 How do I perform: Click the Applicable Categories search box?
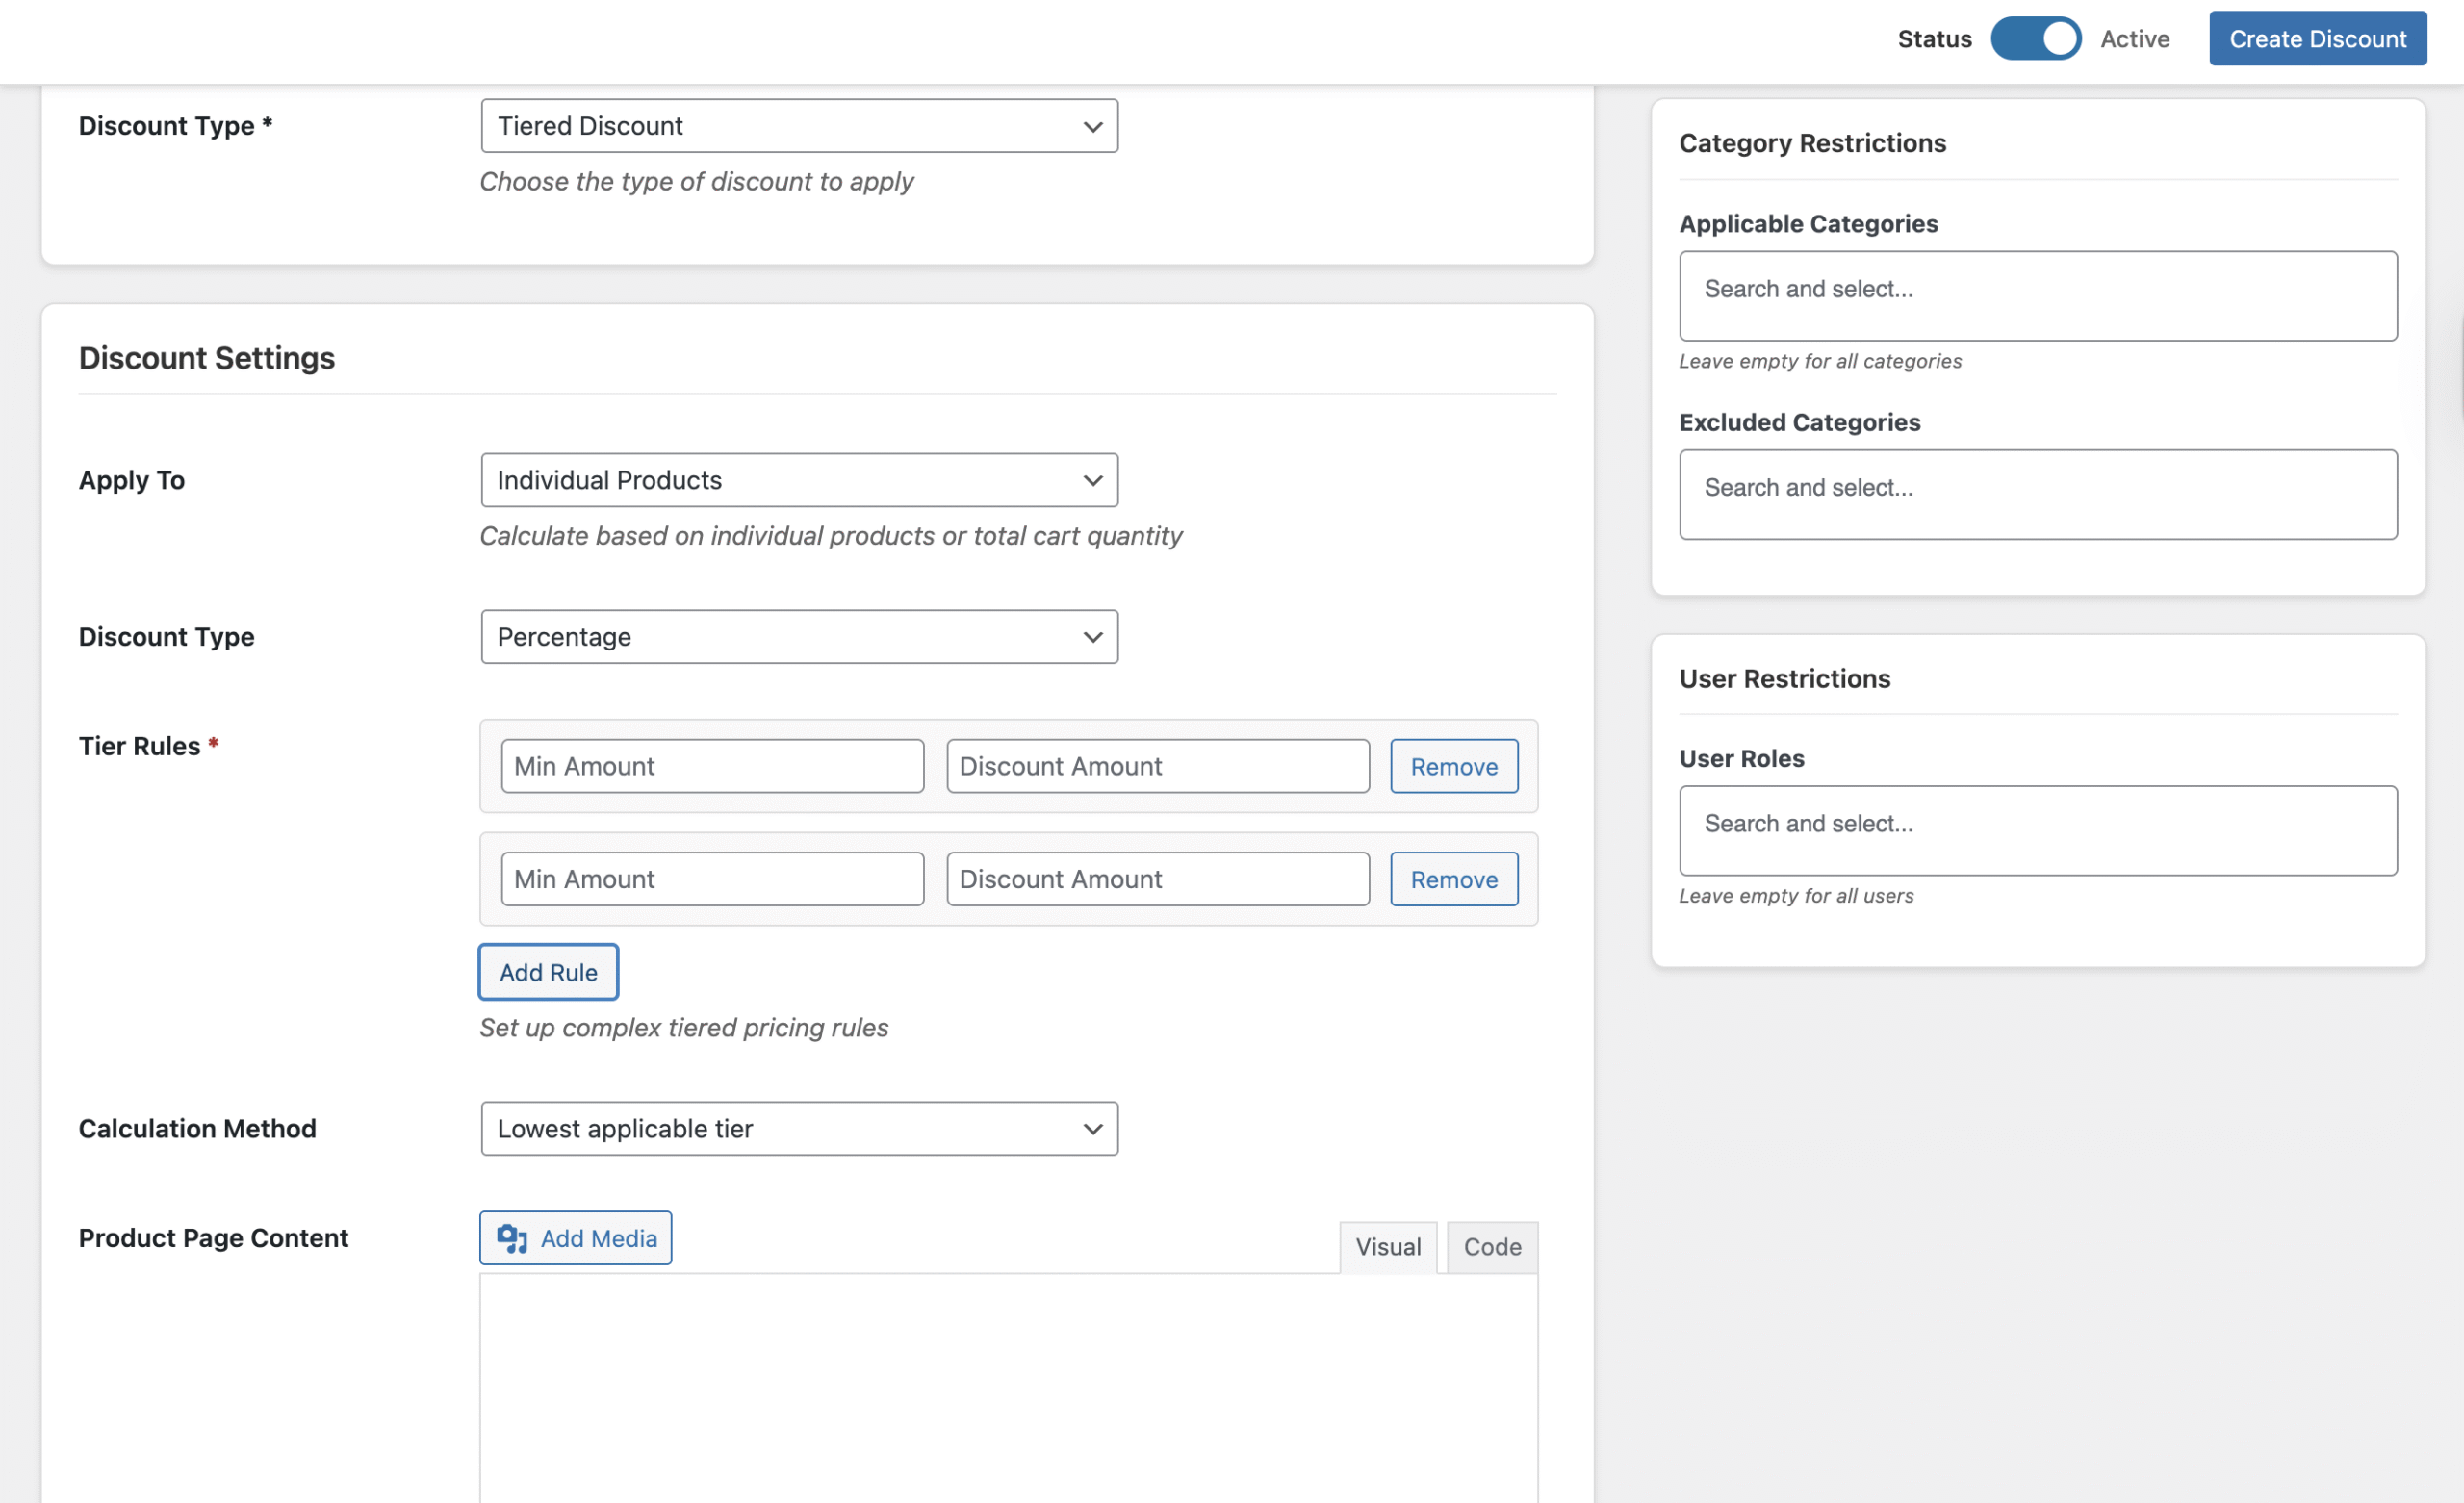[2037, 296]
